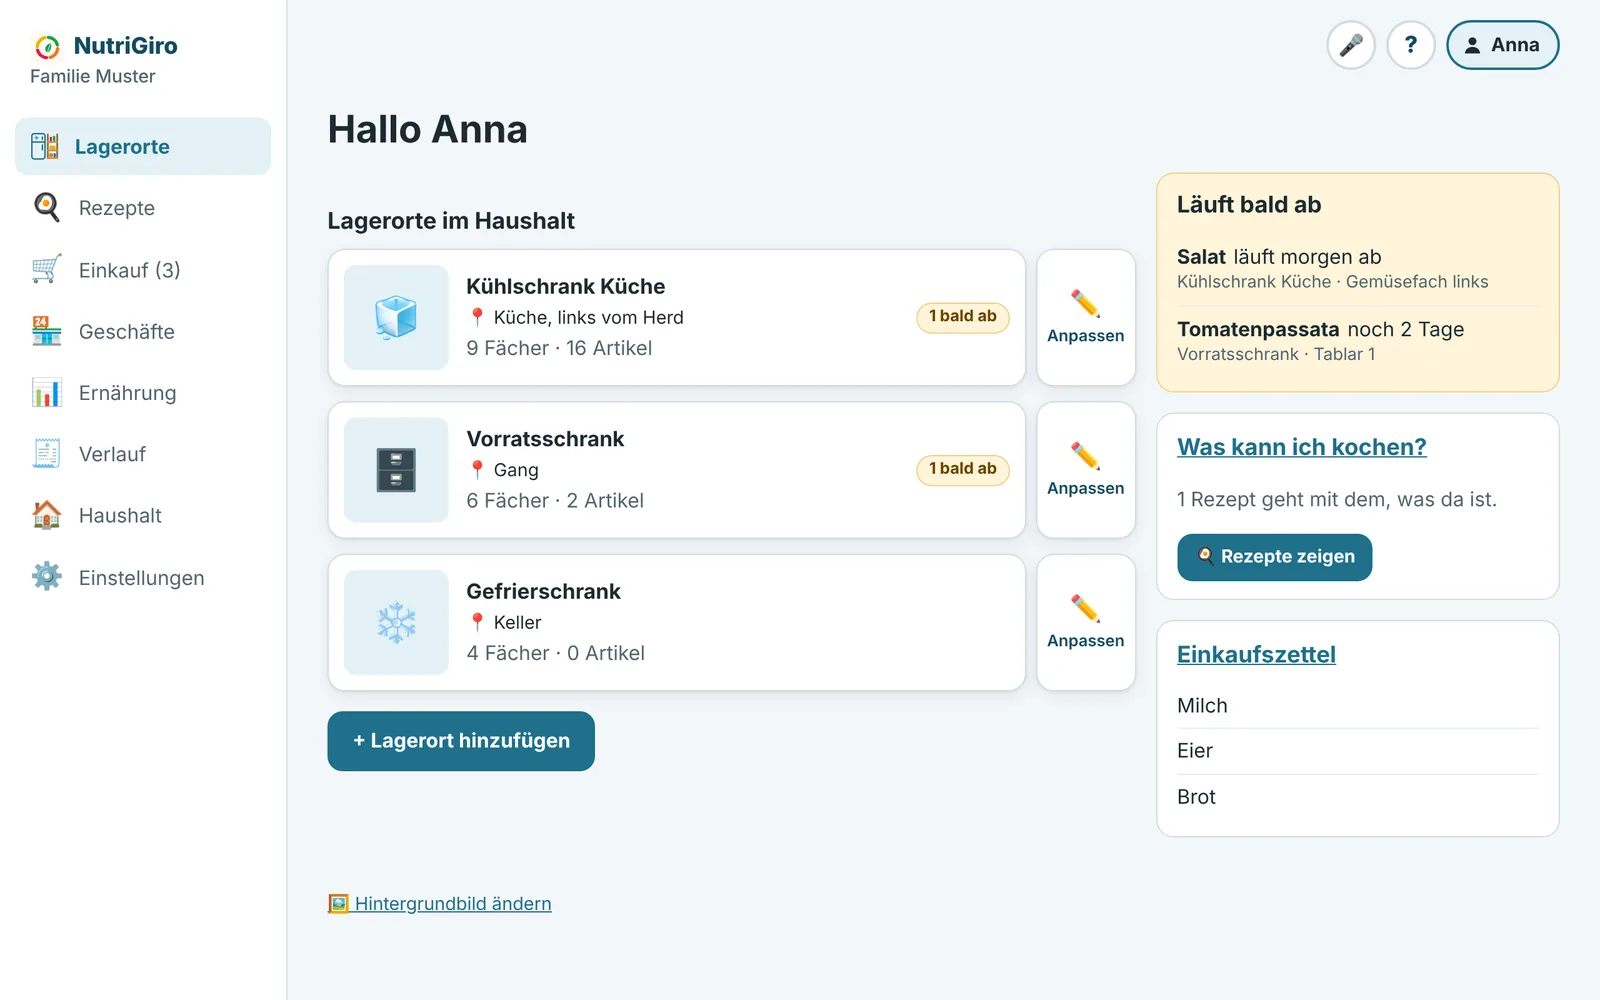Open the Lagerorte section in sidebar
Viewport: 1600px width, 1000px height.
pyautogui.click(x=143, y=146)
